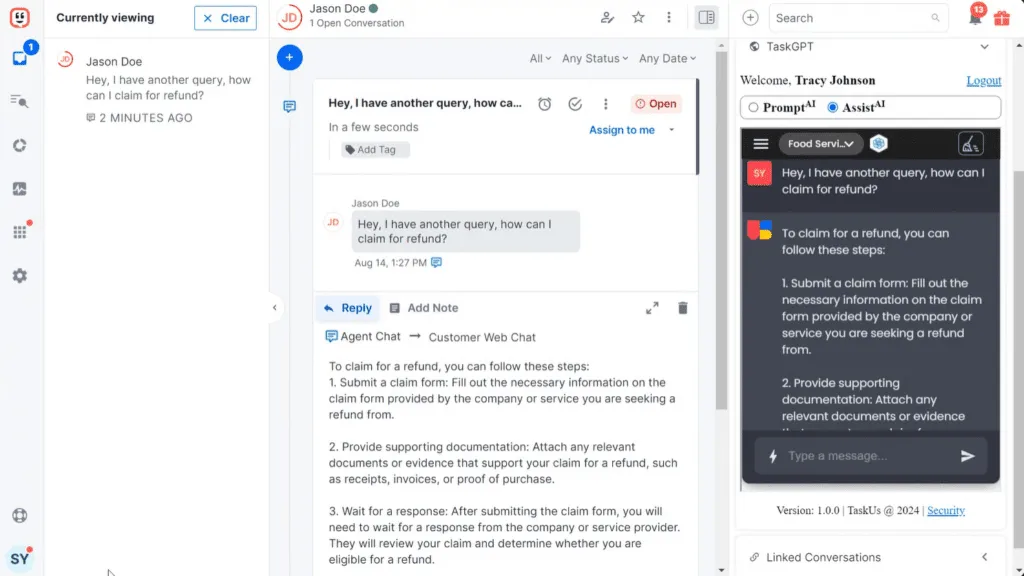Toggle the right sidebar panel view
This screenshot has height=576, width=1024.
706,17
